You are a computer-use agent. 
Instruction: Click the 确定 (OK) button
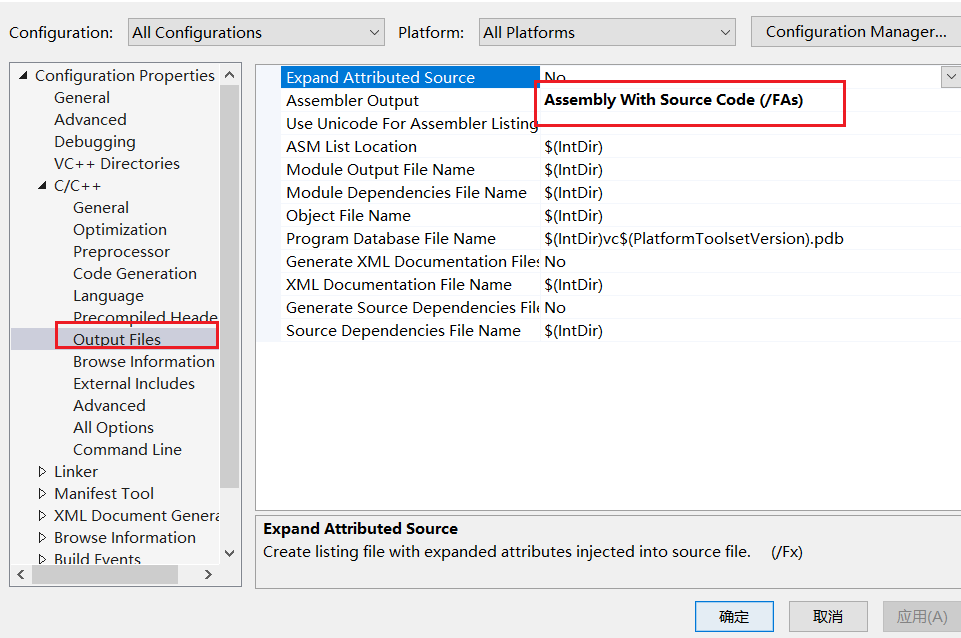click(x=734, y=616)
